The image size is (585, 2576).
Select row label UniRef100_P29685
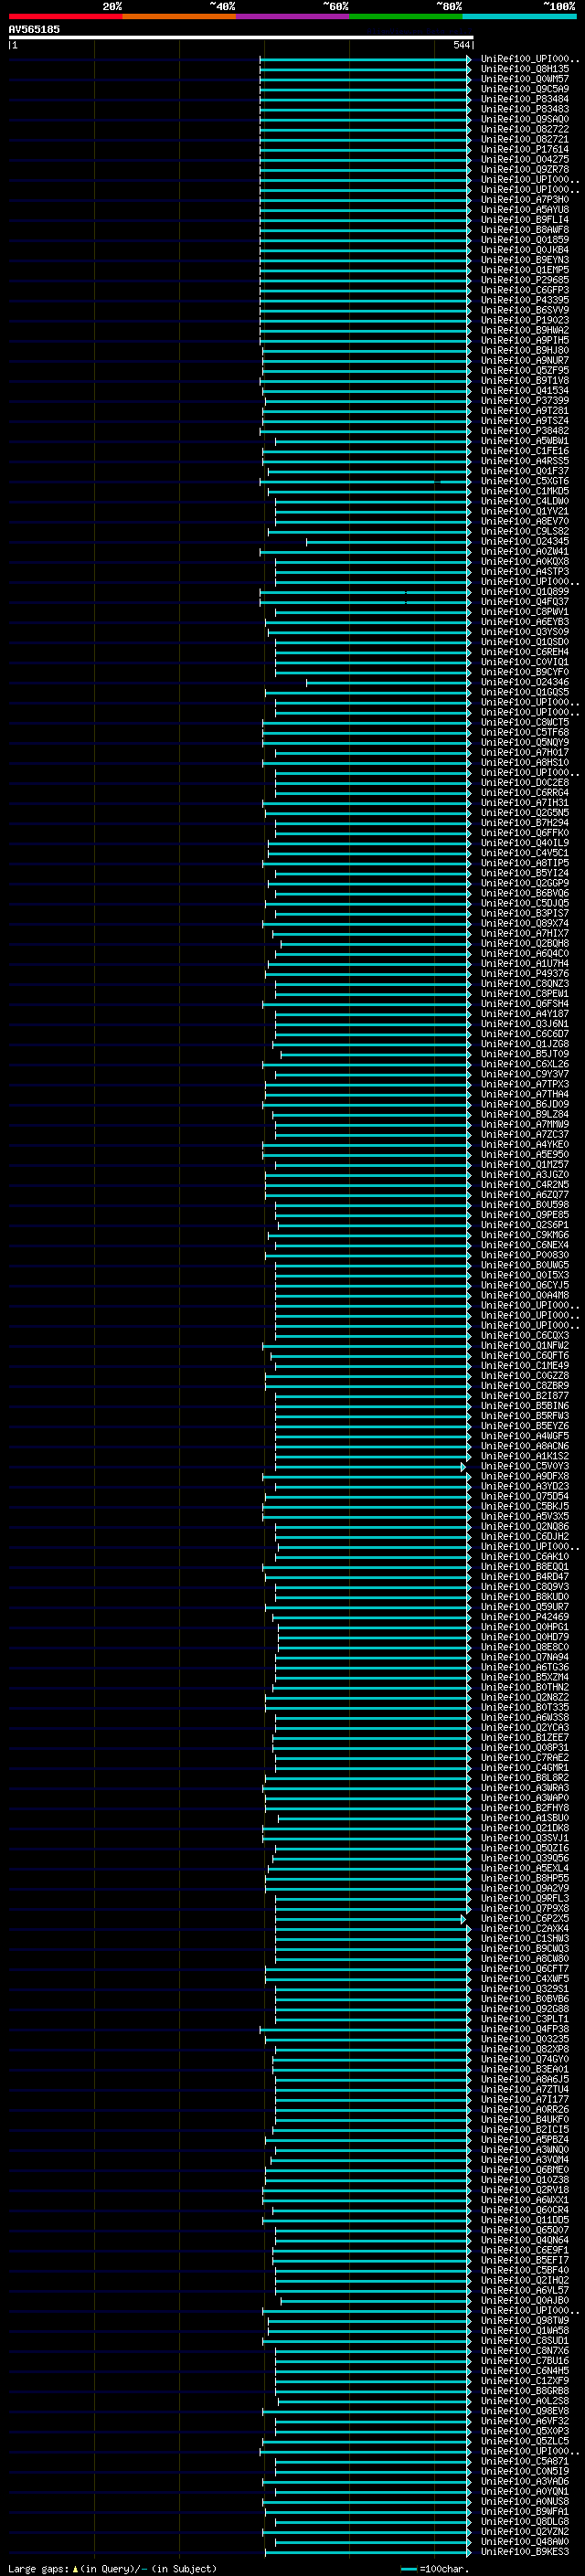coord(525,280)
